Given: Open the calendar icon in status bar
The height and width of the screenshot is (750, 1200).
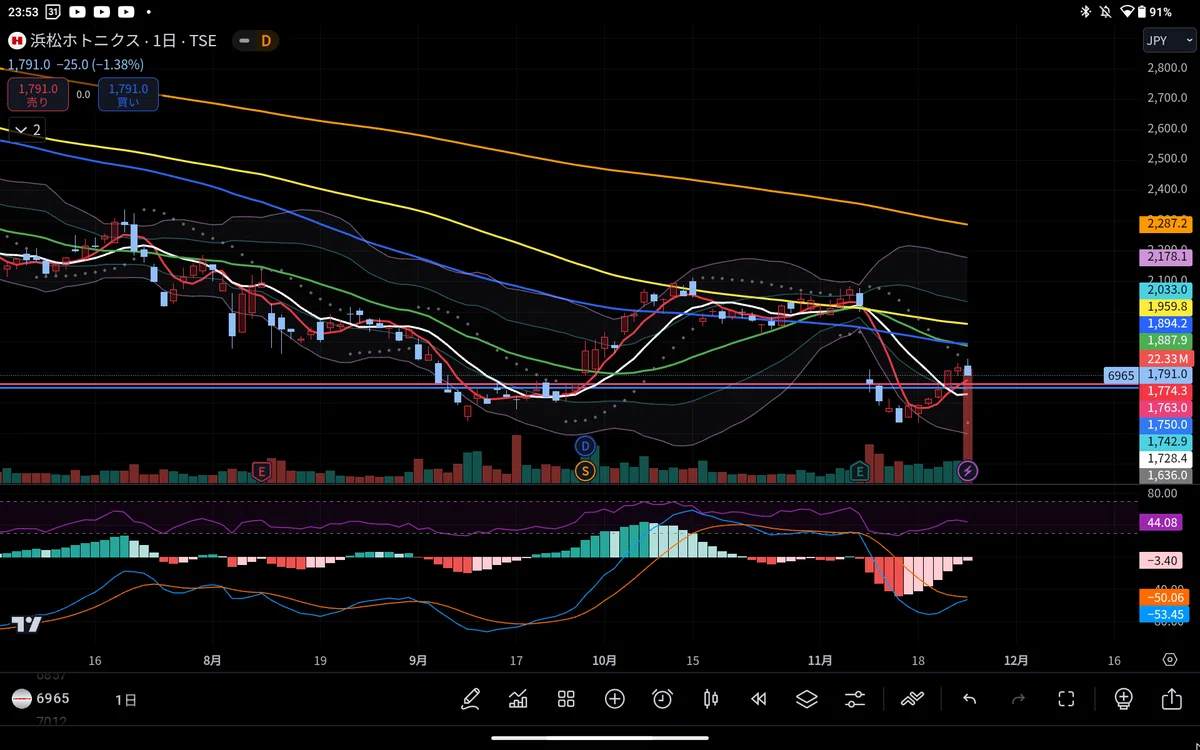Looking at the screenshot, I should [x=52, y=12].
